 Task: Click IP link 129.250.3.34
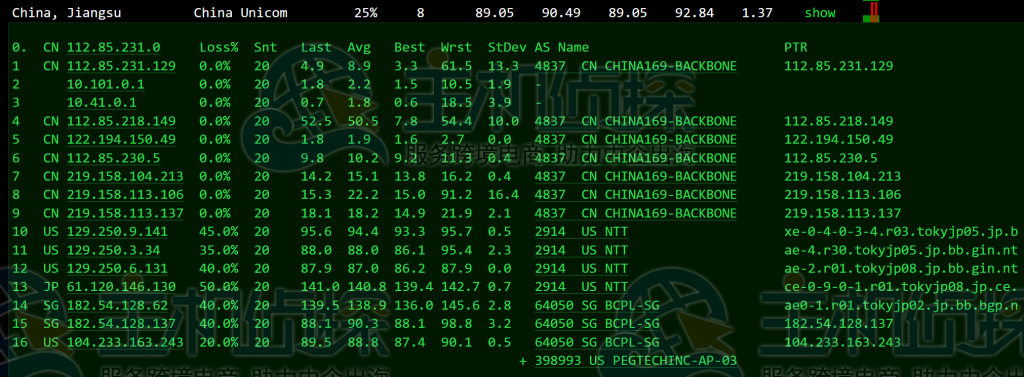pyautogui.click(x=114, y=250)
